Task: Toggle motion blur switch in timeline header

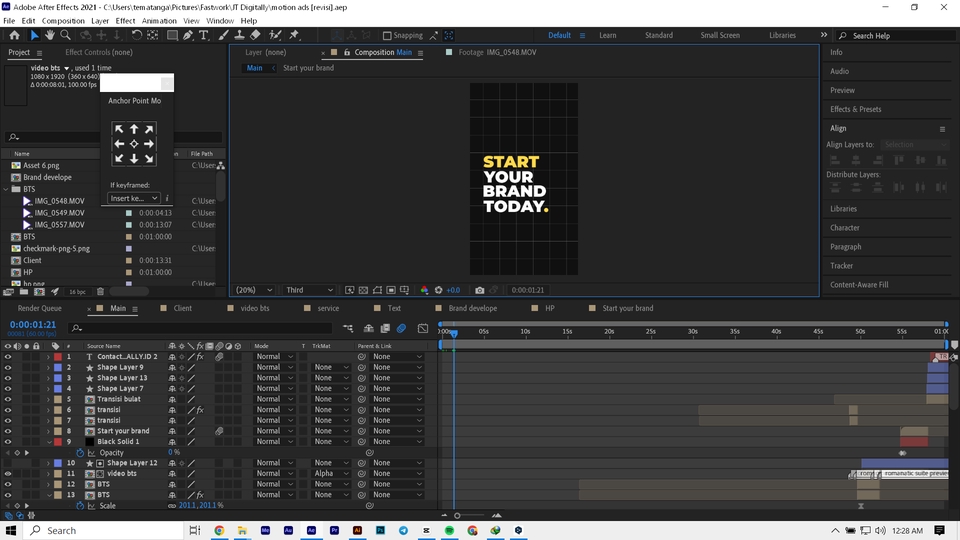Action: click(401, 329)
